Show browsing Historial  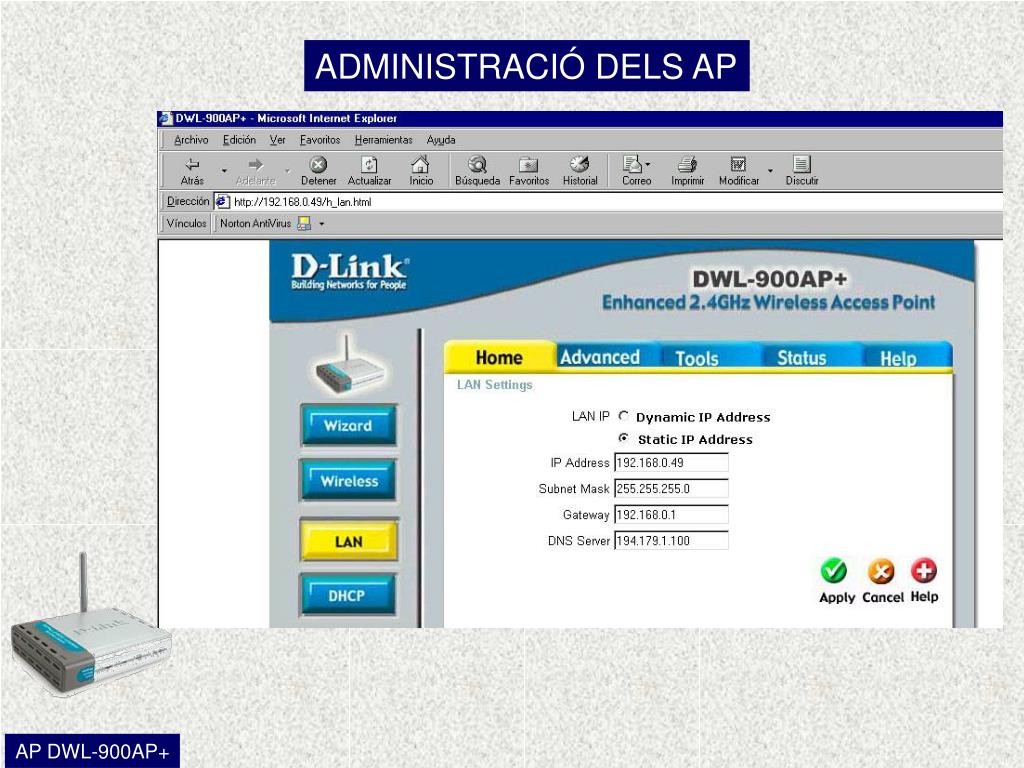click(580, 171)
